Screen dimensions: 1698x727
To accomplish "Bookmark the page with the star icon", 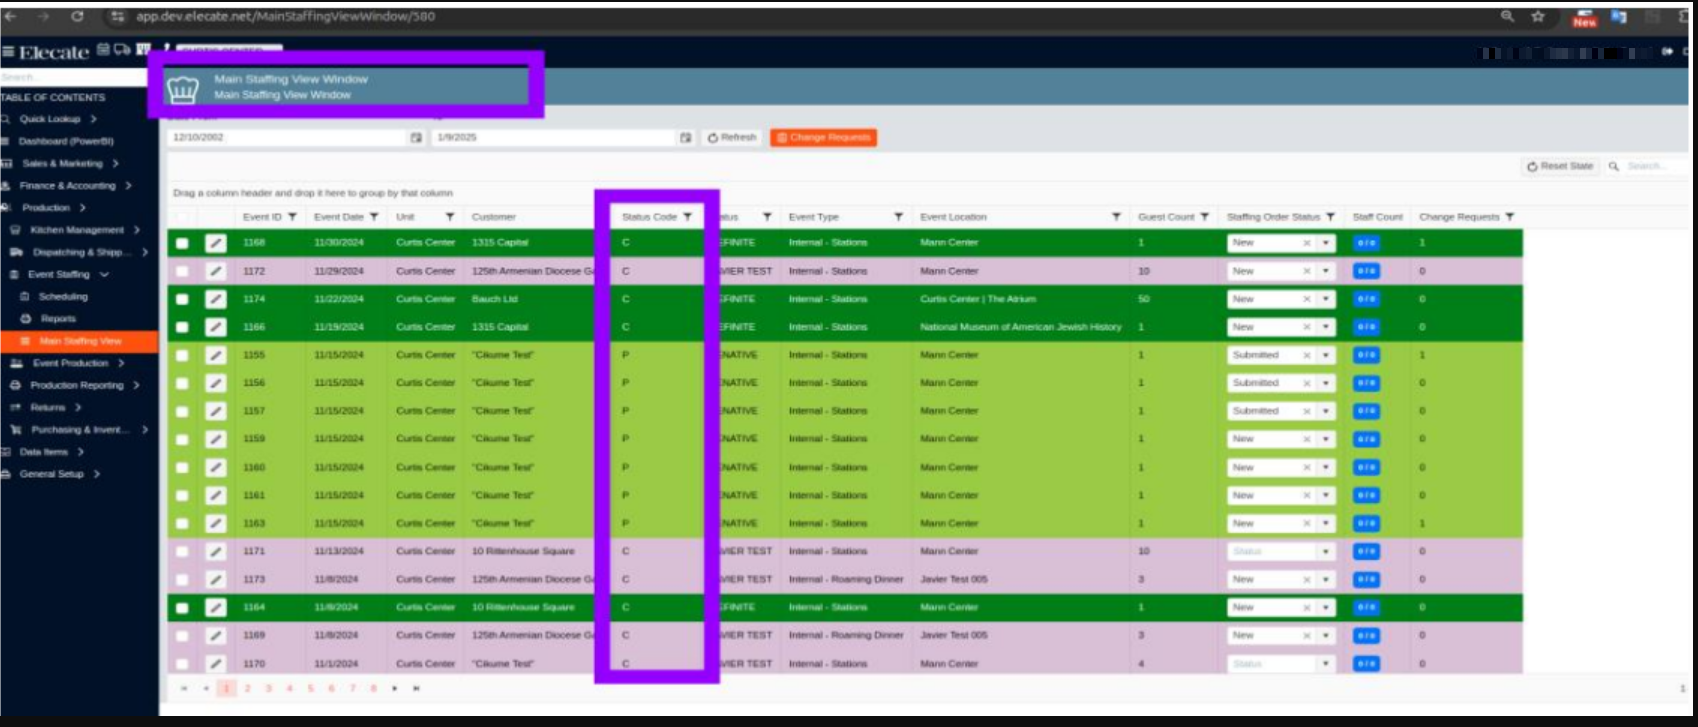I will [x=1538, y=17].
